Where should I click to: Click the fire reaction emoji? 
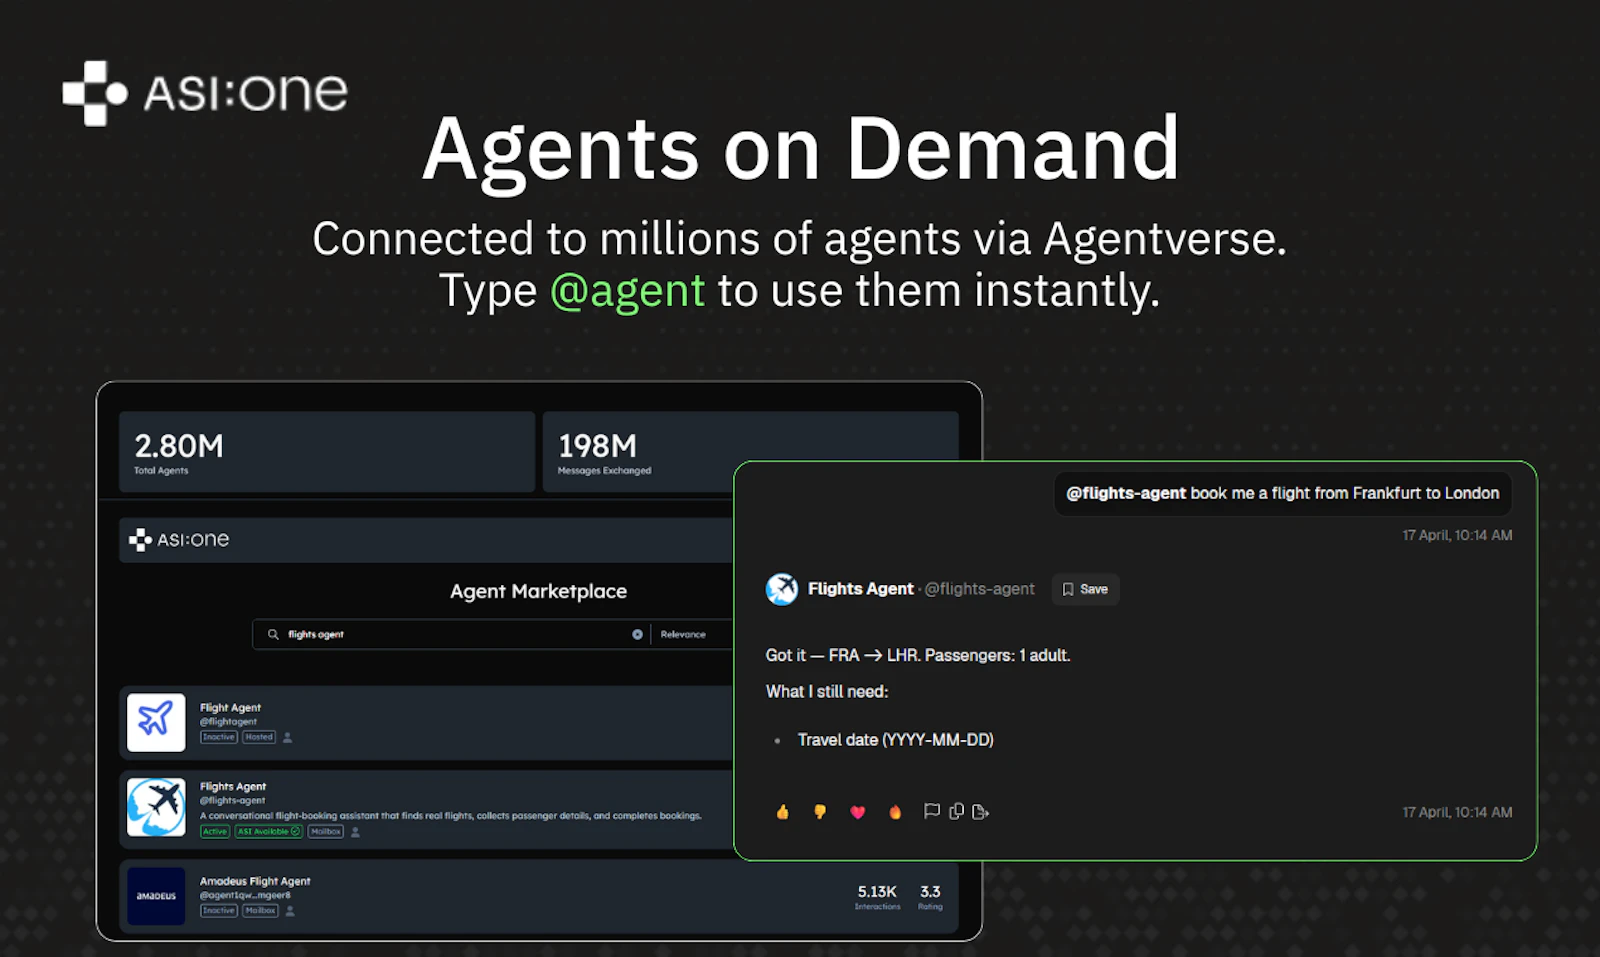click(x=895, y=811)
